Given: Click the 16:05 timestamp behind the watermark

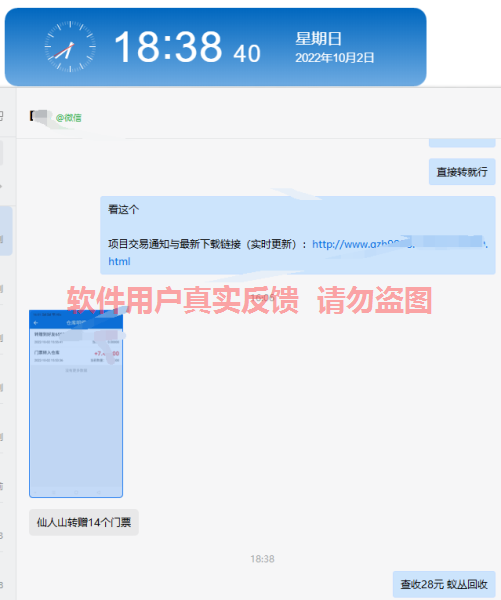Looking at the screenshot, I should 263,298.
